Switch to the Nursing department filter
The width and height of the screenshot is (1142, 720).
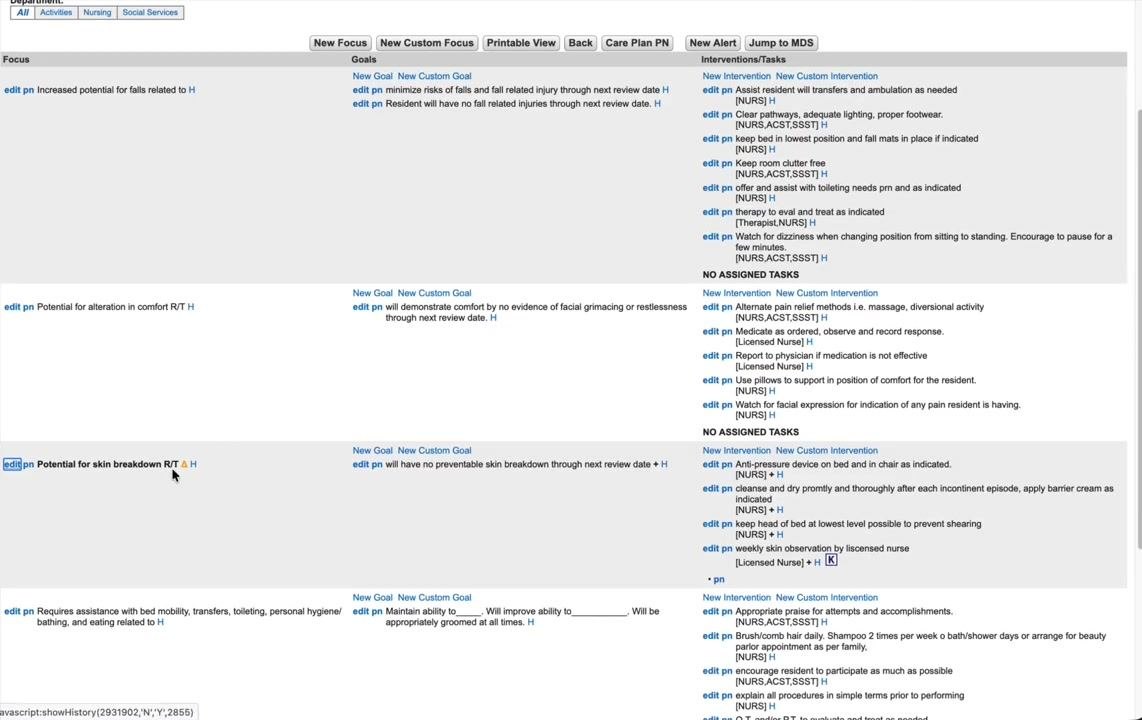[x=97, y=12]
